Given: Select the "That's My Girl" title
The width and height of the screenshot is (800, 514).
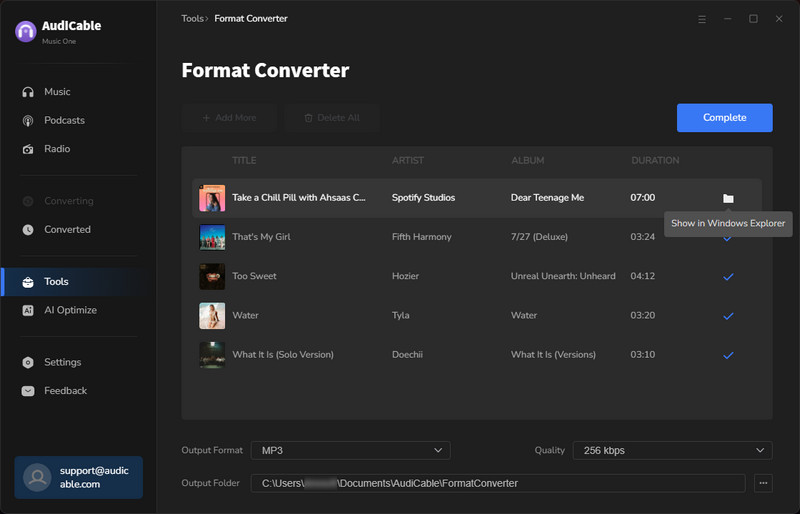Looking at the screenshot, I should [261, 237].
